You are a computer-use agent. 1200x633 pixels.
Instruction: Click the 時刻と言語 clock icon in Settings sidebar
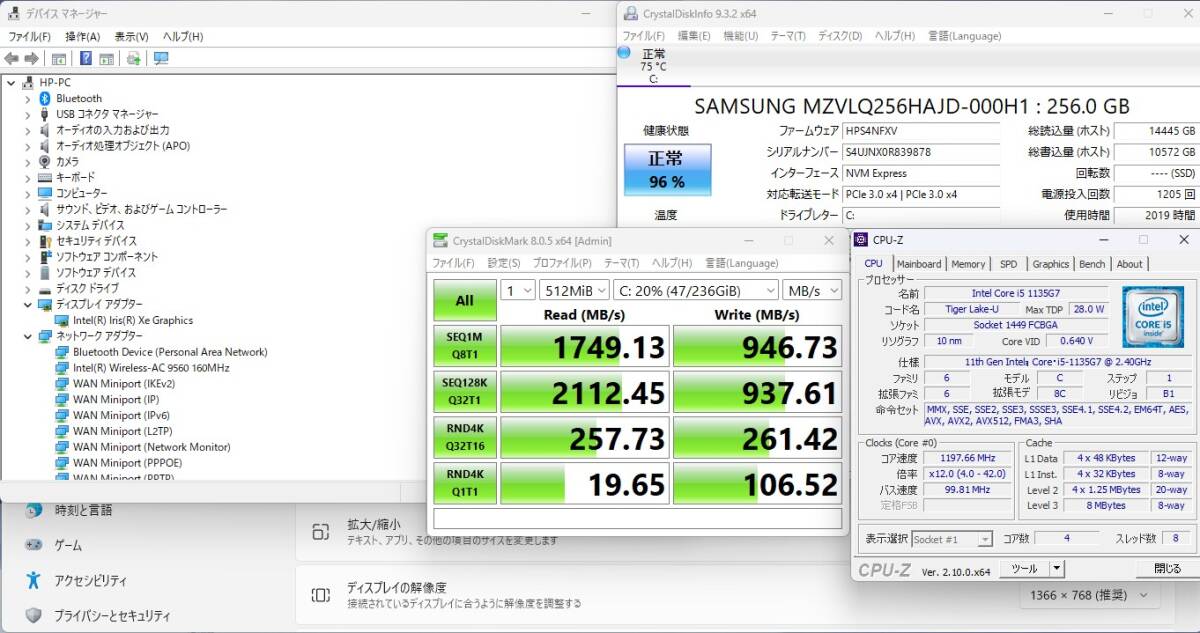33,510
